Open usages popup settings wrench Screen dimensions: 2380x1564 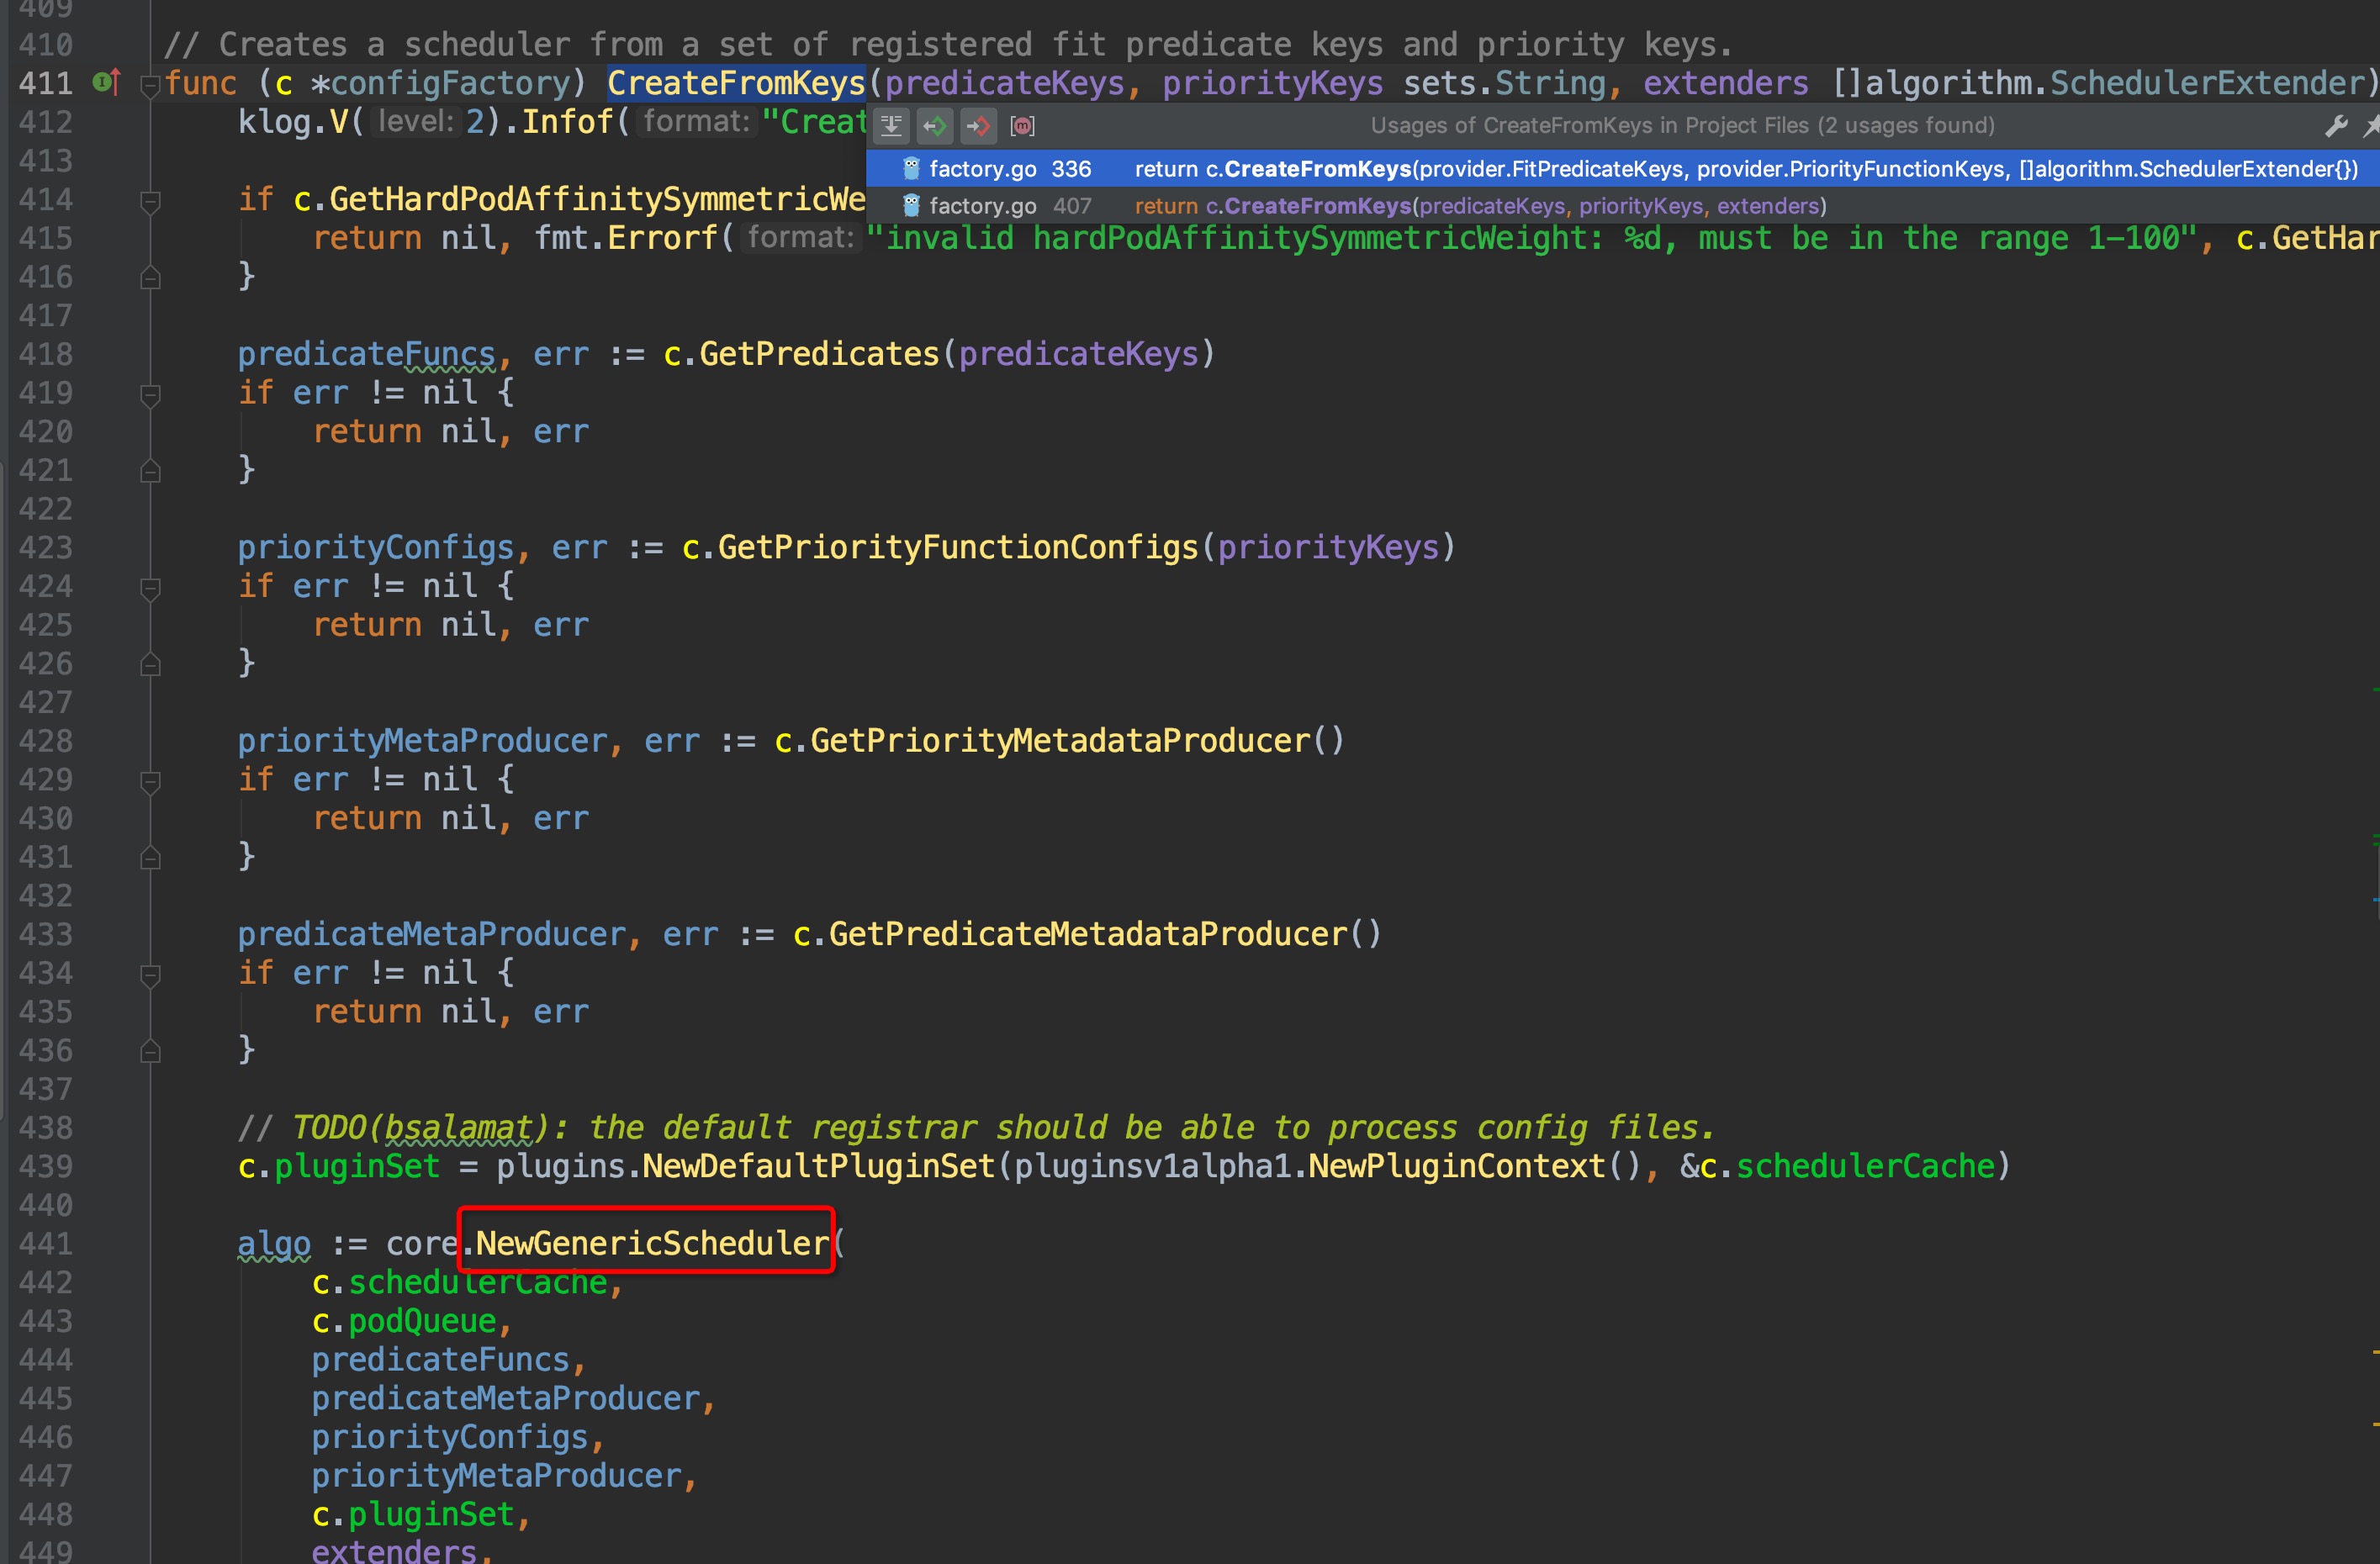(2336, 126)
